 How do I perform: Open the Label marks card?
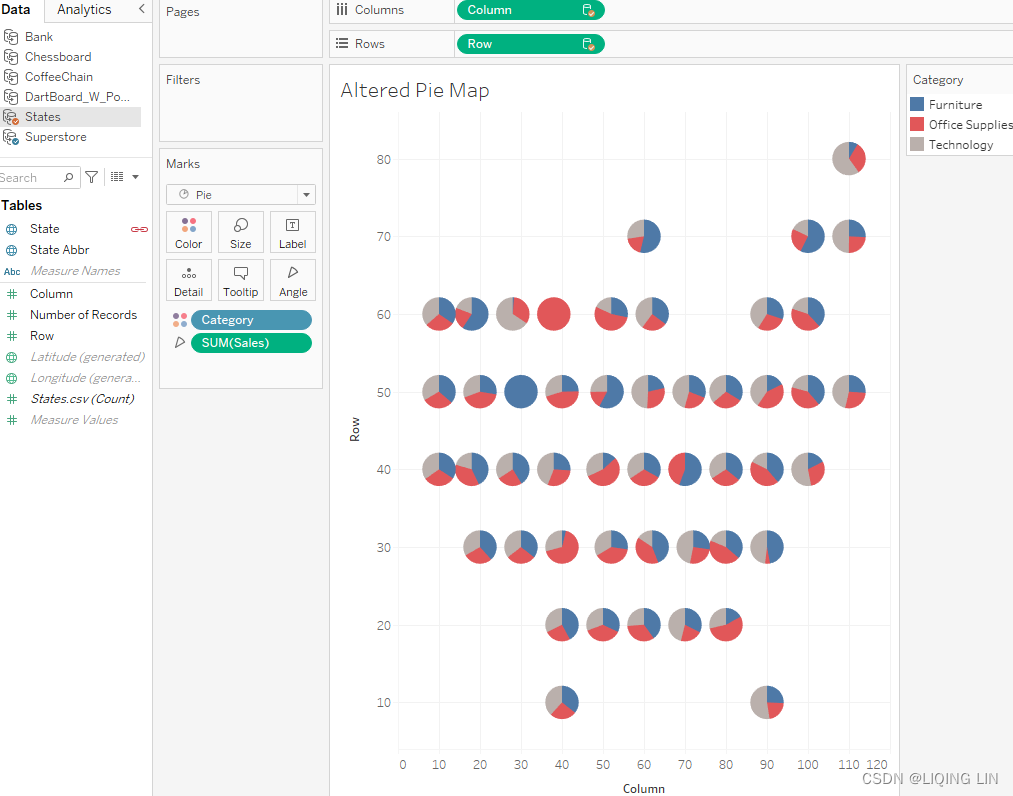click(x=293, y=232)
